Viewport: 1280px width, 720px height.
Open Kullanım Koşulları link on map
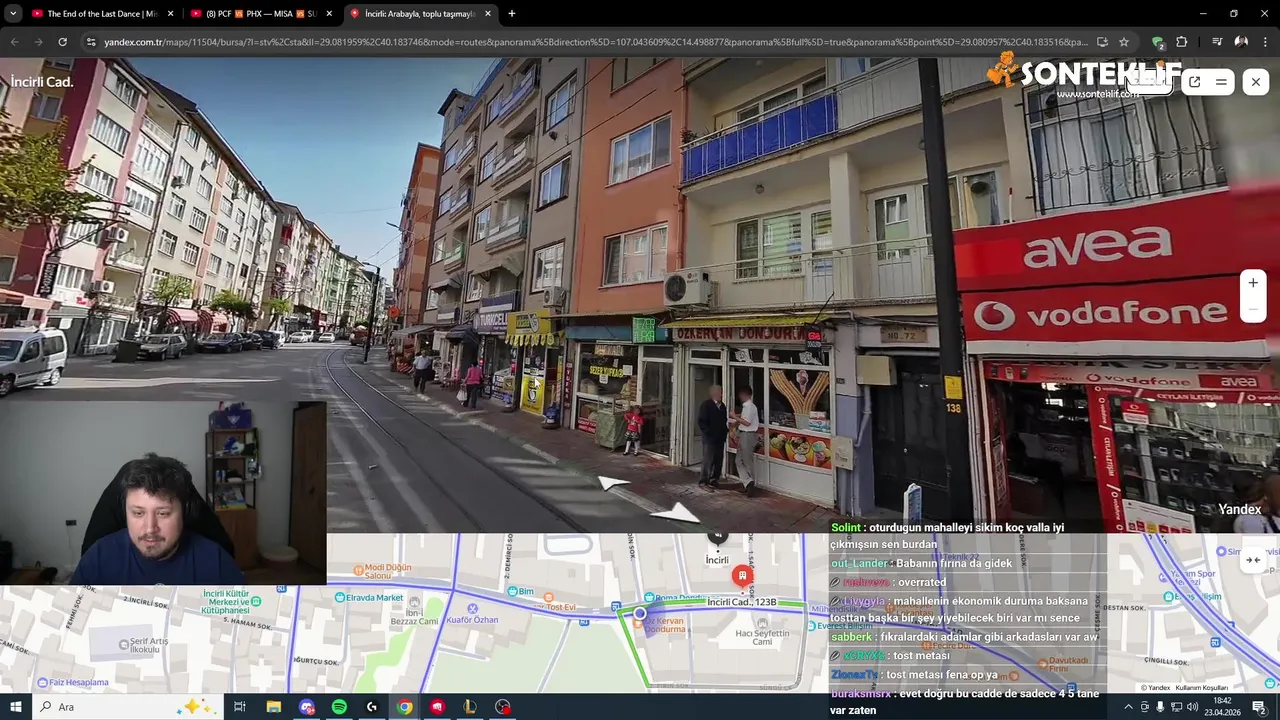[x=1201, y=688]
